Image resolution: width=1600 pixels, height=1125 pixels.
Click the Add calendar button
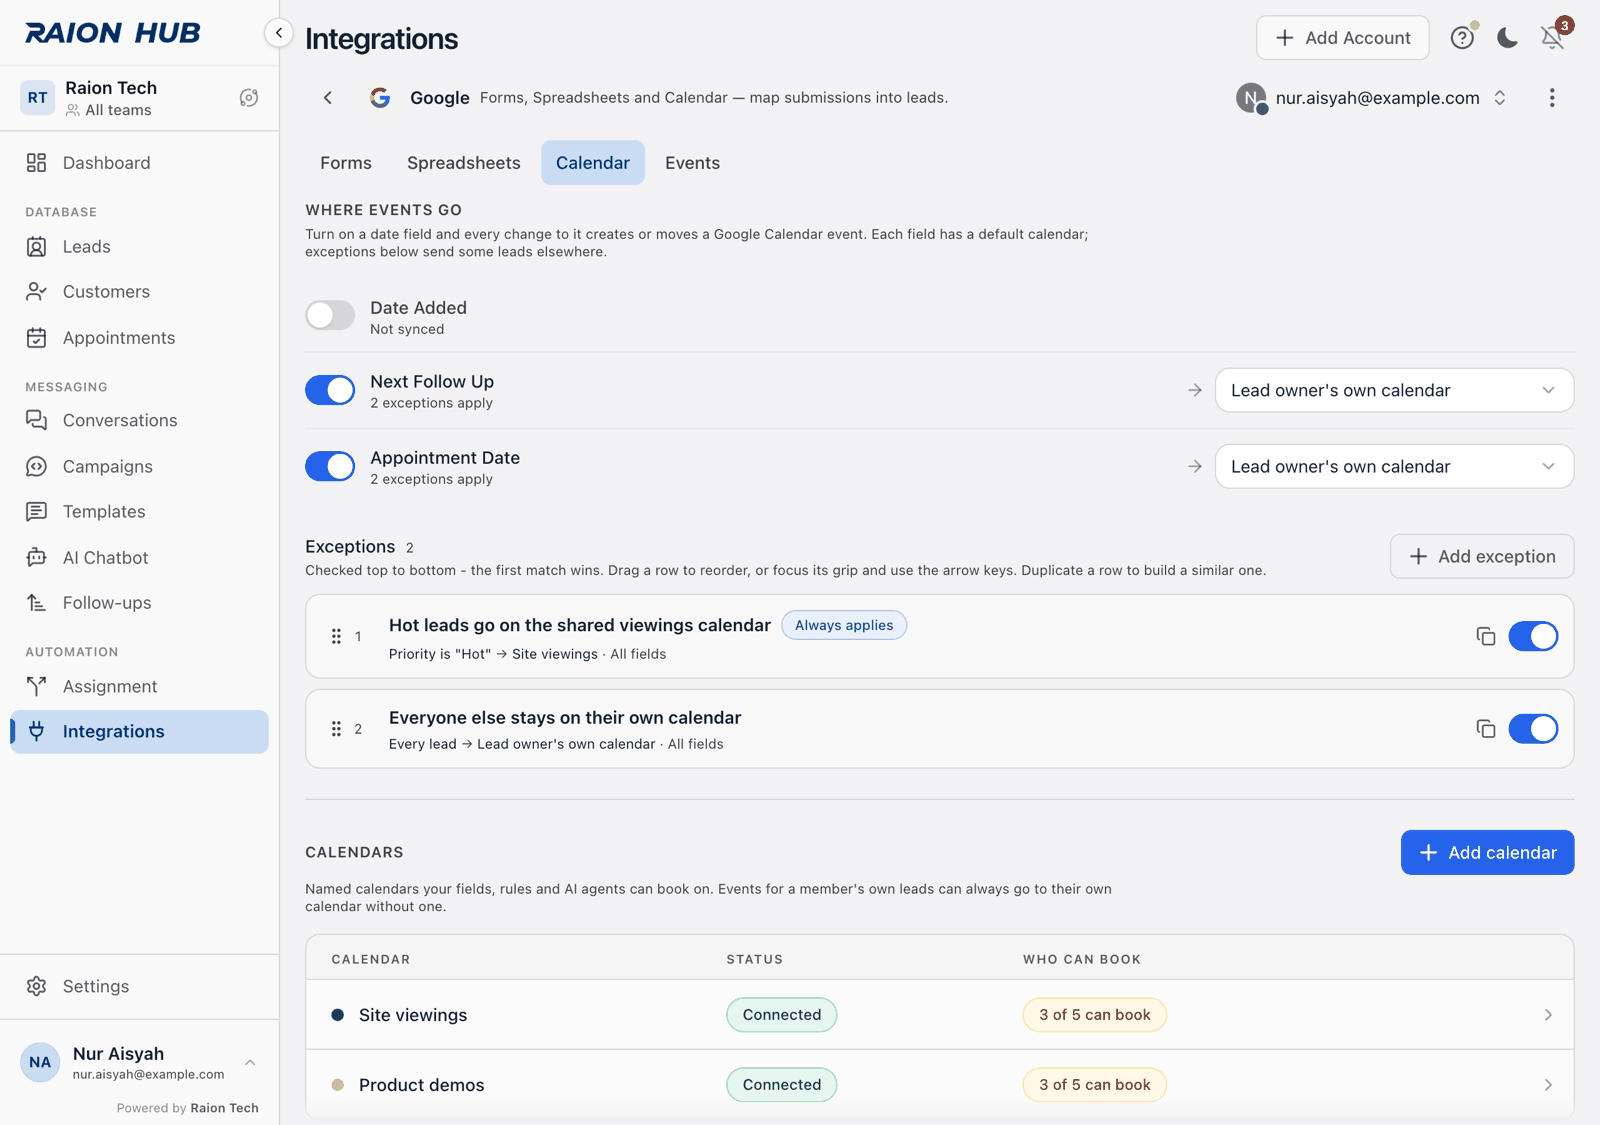pos(1487,853)
